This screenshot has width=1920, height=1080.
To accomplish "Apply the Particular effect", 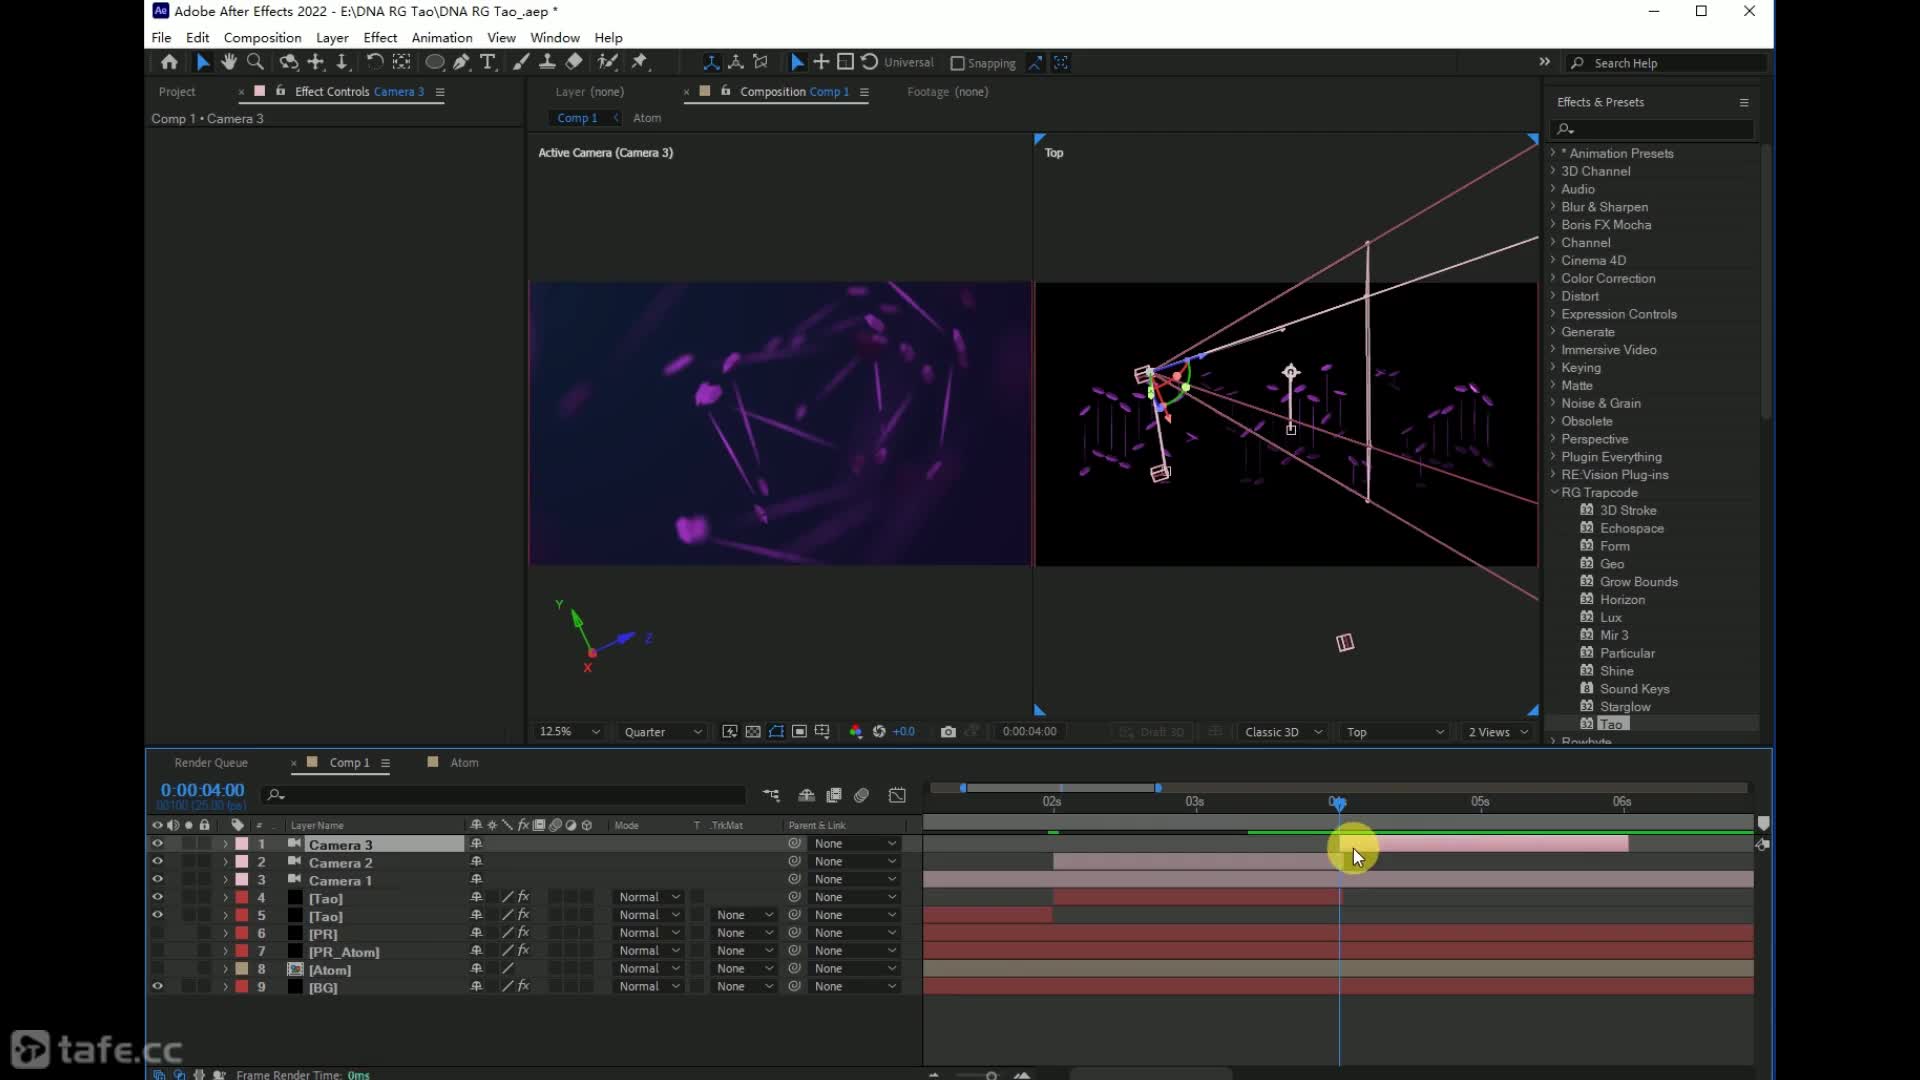I will point(1627,653).
